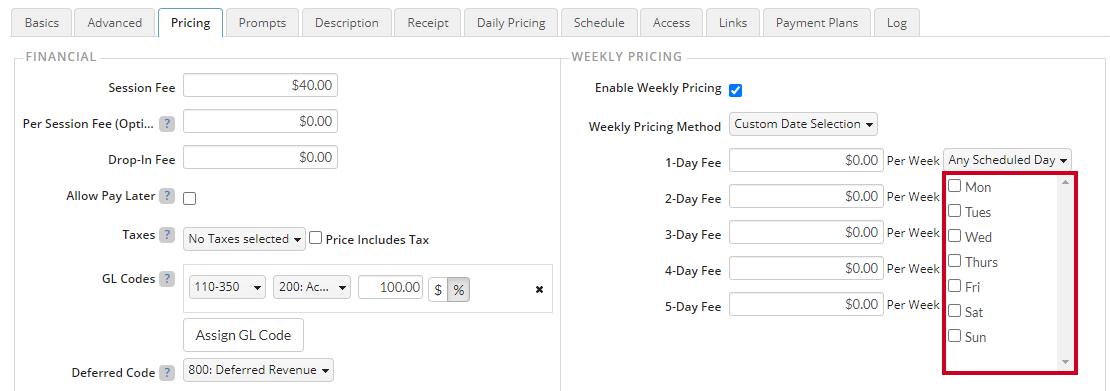
Task: Open the Payment Plans tab
Action: coord(817,23)
